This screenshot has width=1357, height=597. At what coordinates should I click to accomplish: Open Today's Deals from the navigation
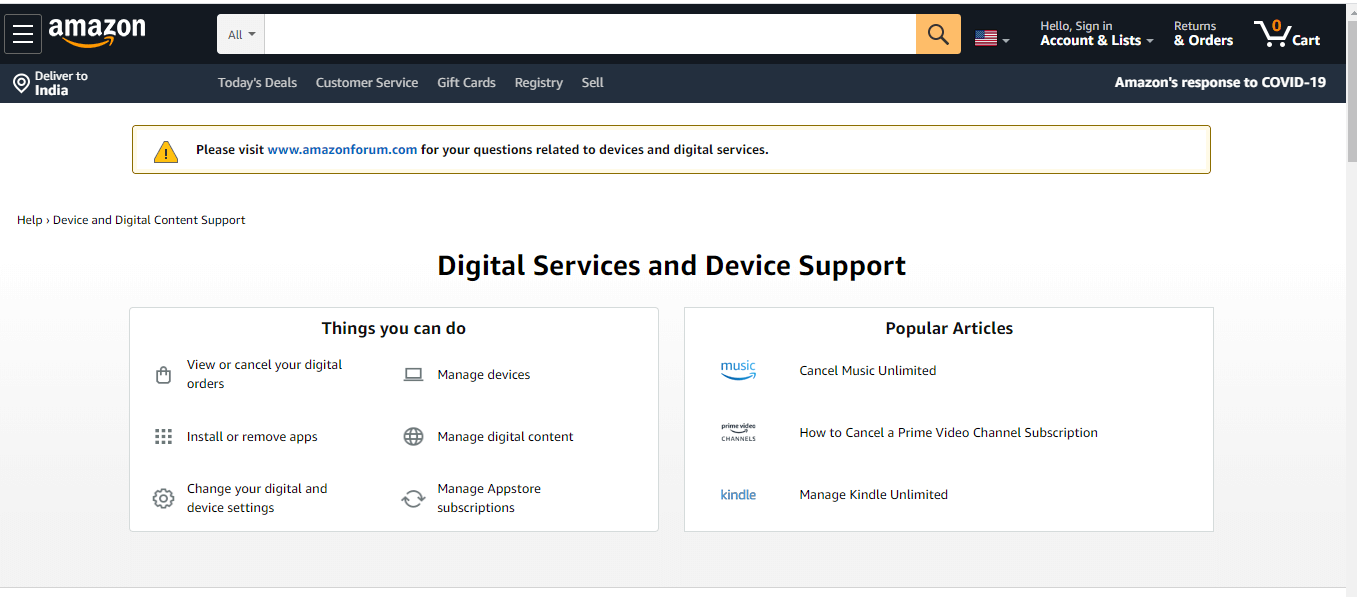click(x=257, y=82)
